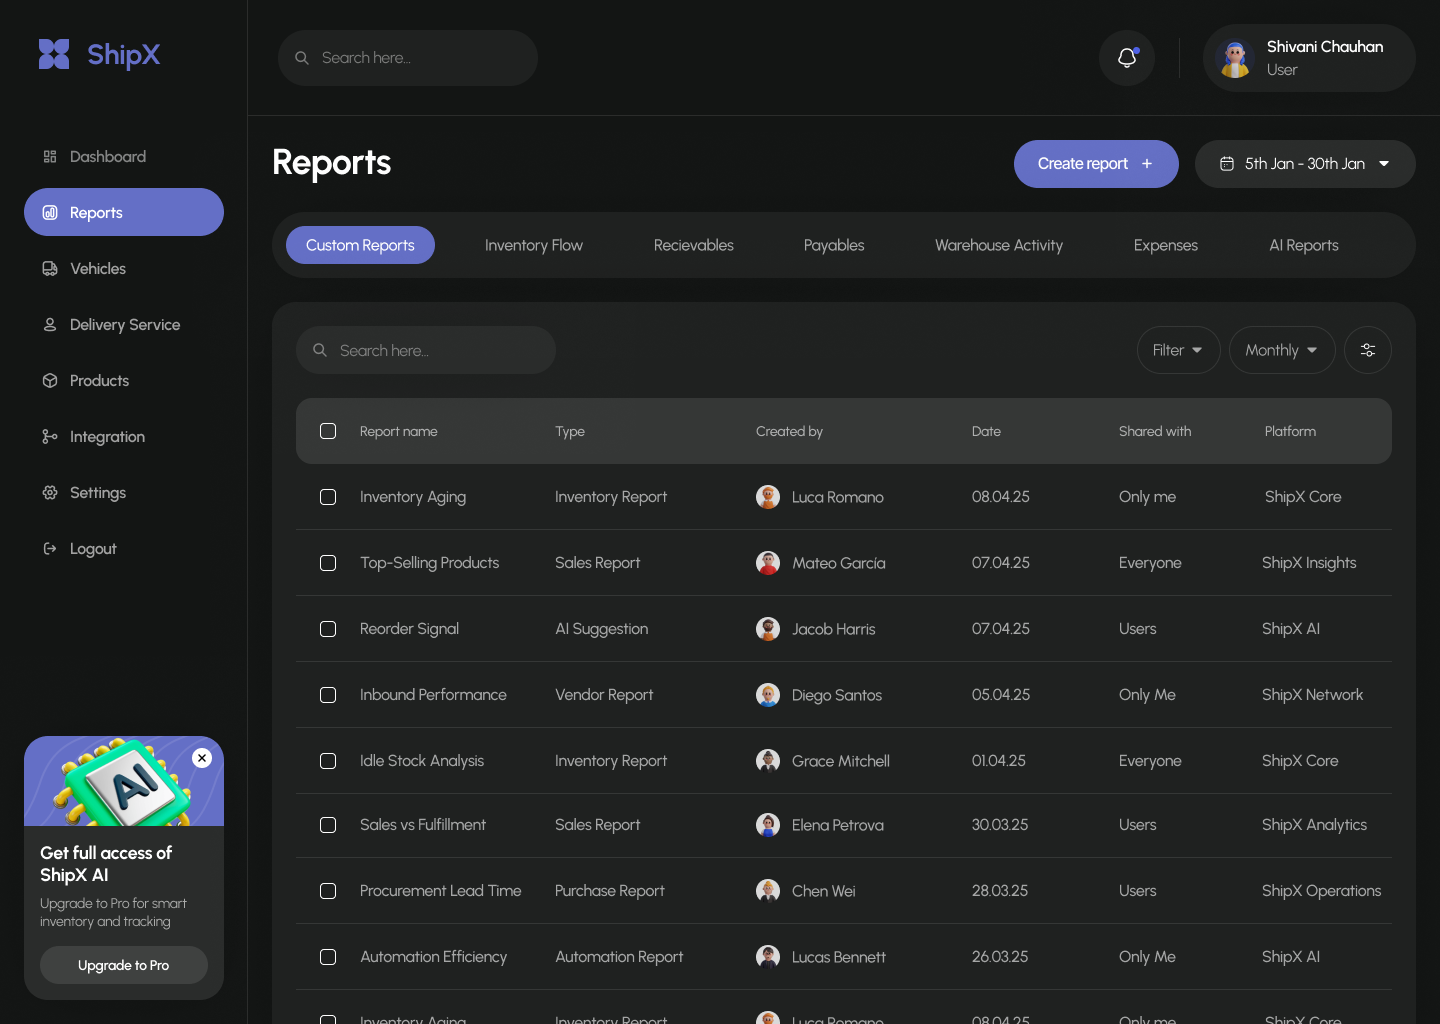Open the Dashboard from the sidebar
Viewport: 1440px width, 1024px height.
107,156
